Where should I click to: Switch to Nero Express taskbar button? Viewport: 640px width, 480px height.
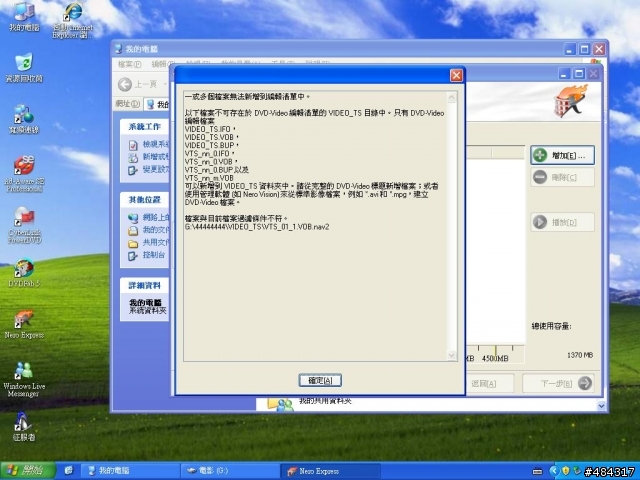coord(330,471)
